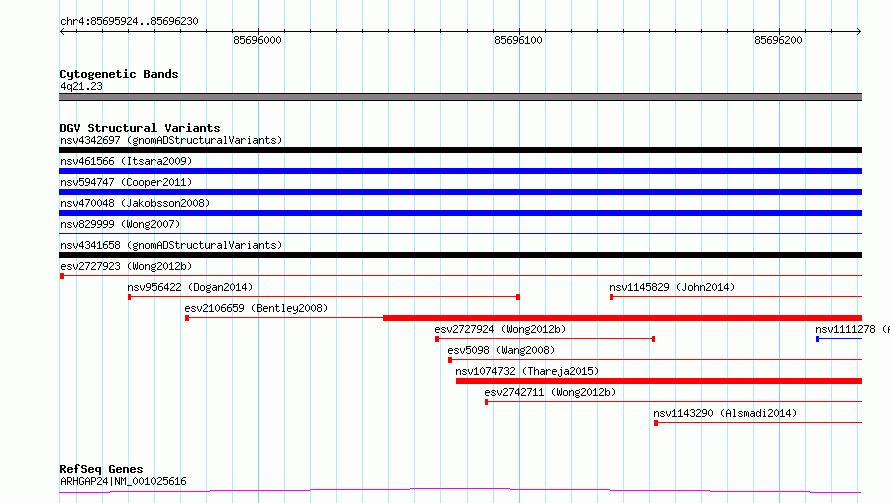Open the RefSeq Genes track title
Viewport: 890px width, 503px height.
101,469
